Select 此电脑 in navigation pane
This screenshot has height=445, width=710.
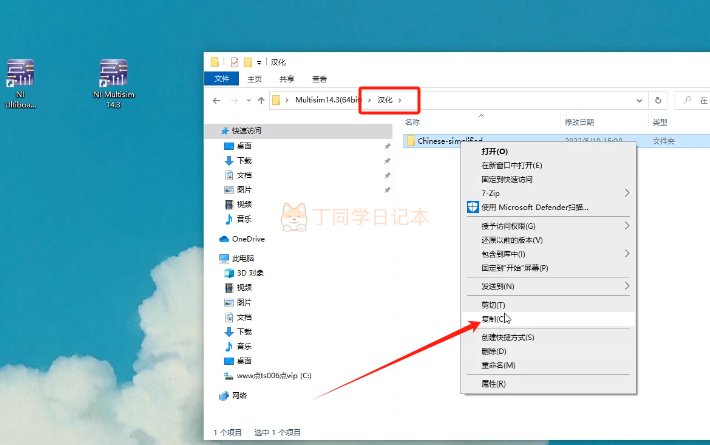tap(243, 258)
